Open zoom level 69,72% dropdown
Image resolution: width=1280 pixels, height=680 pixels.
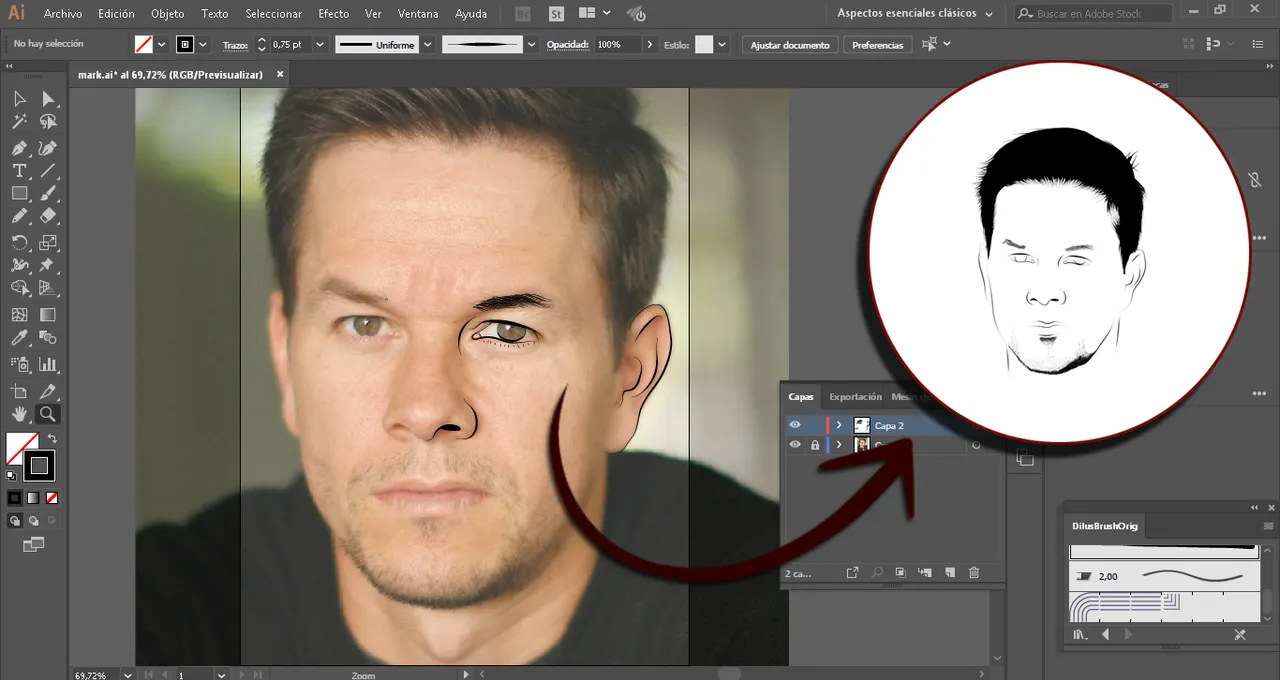tap(128, 675)
